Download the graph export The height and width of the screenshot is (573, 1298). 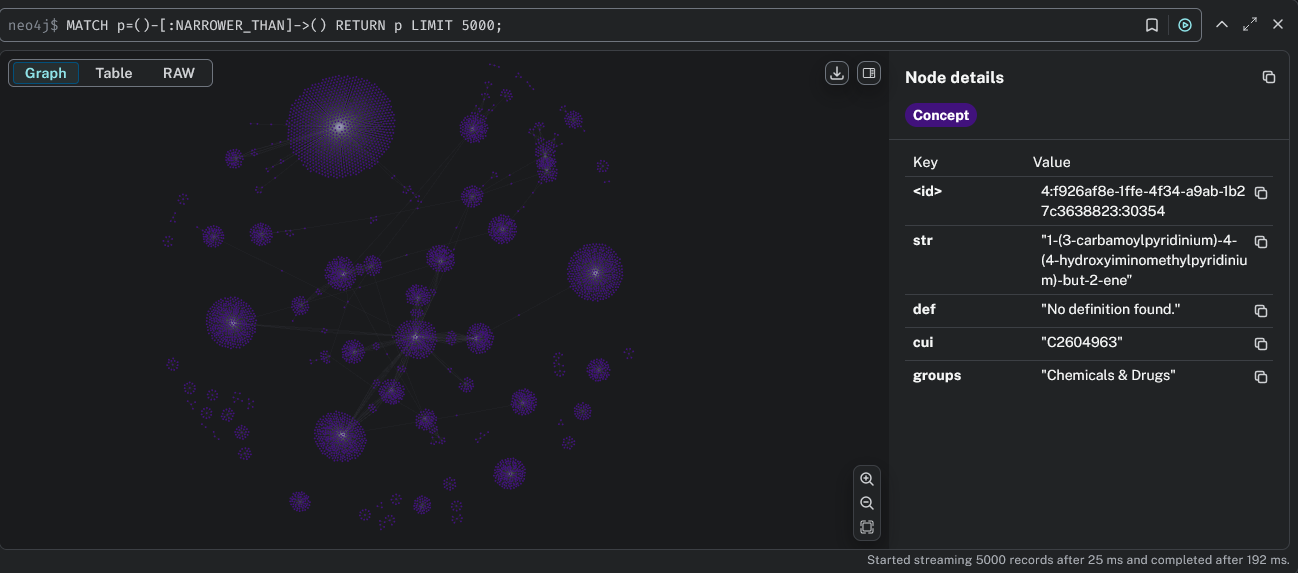[837, 73]
